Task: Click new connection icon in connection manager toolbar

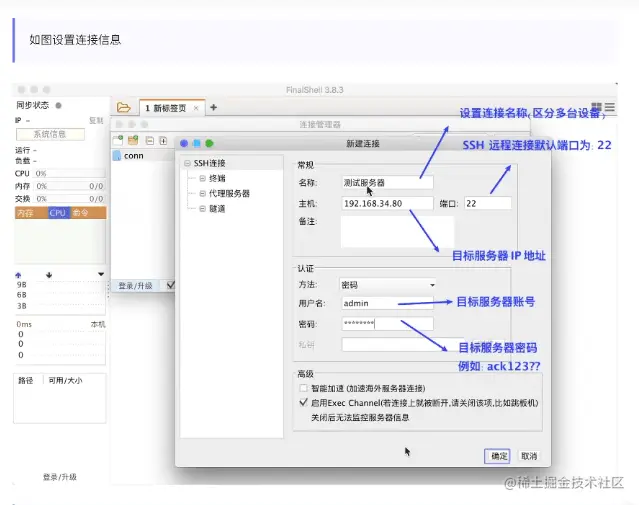Action: (x=118, y=140)
